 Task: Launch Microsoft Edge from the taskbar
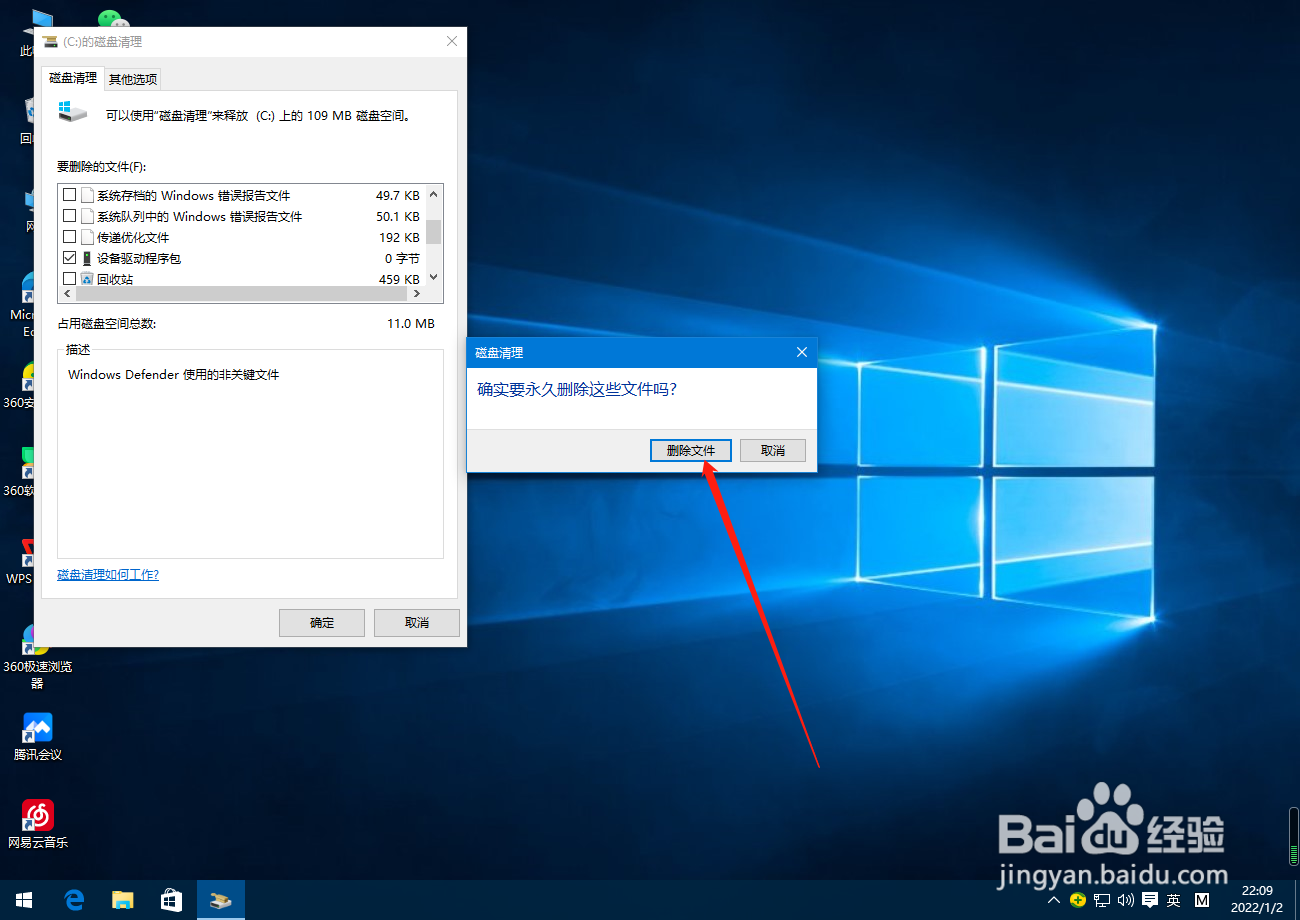[73, 900]
